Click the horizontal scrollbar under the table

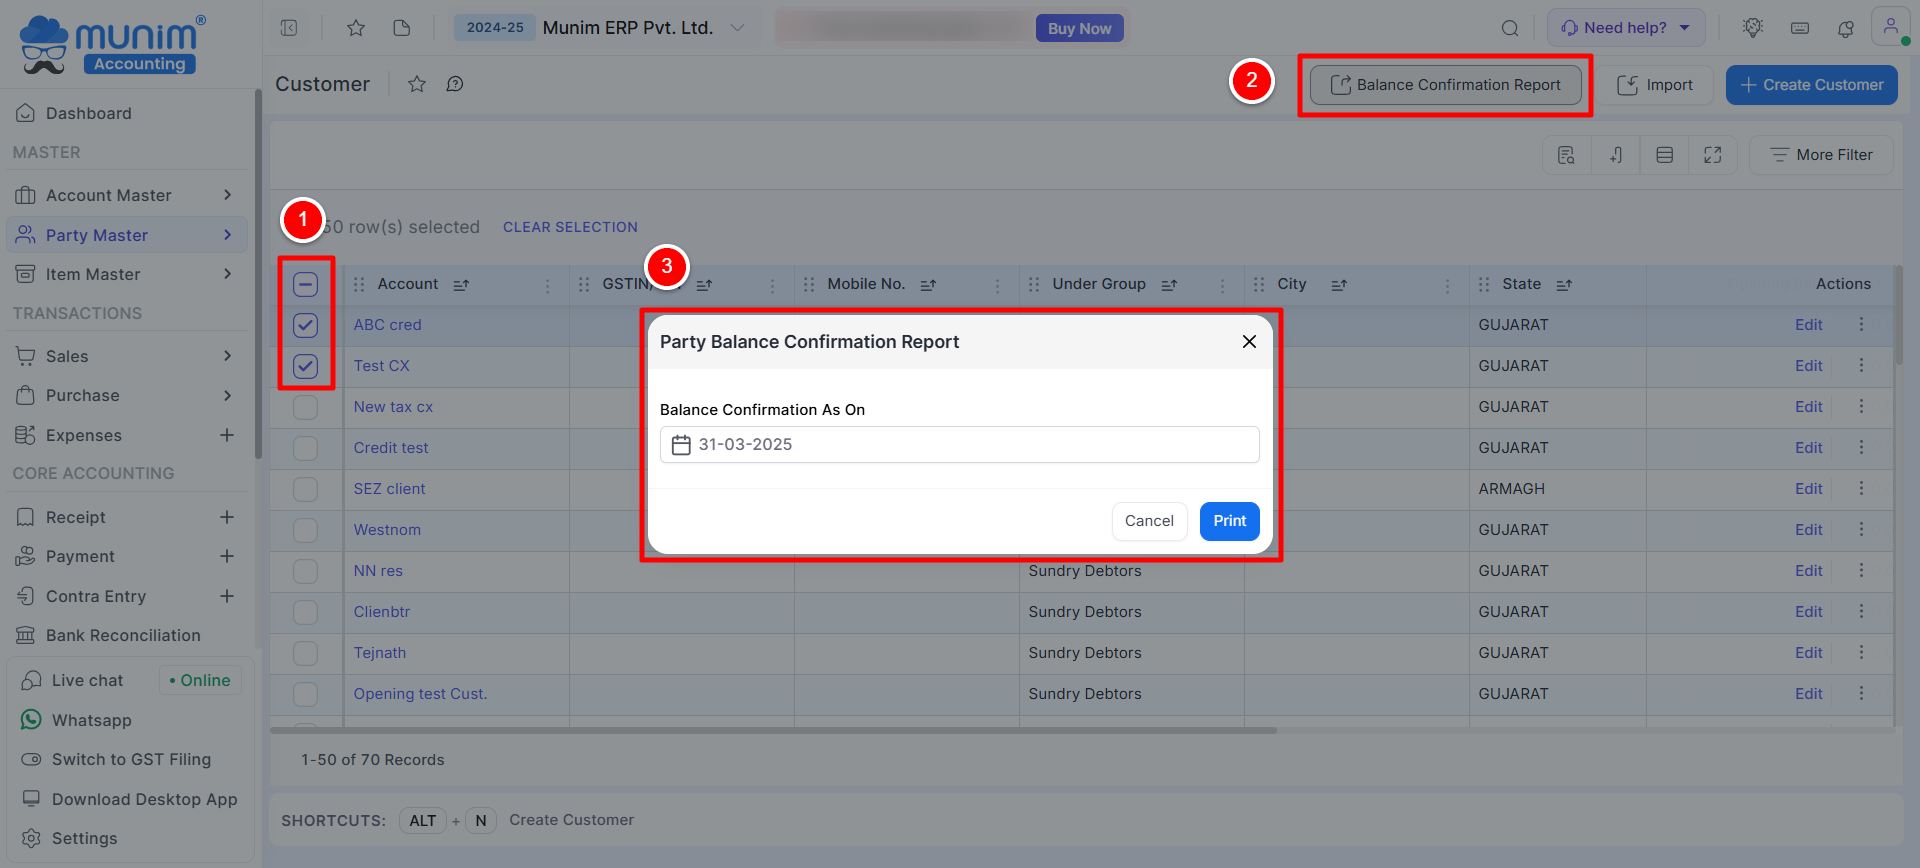[x=773, y=730]
